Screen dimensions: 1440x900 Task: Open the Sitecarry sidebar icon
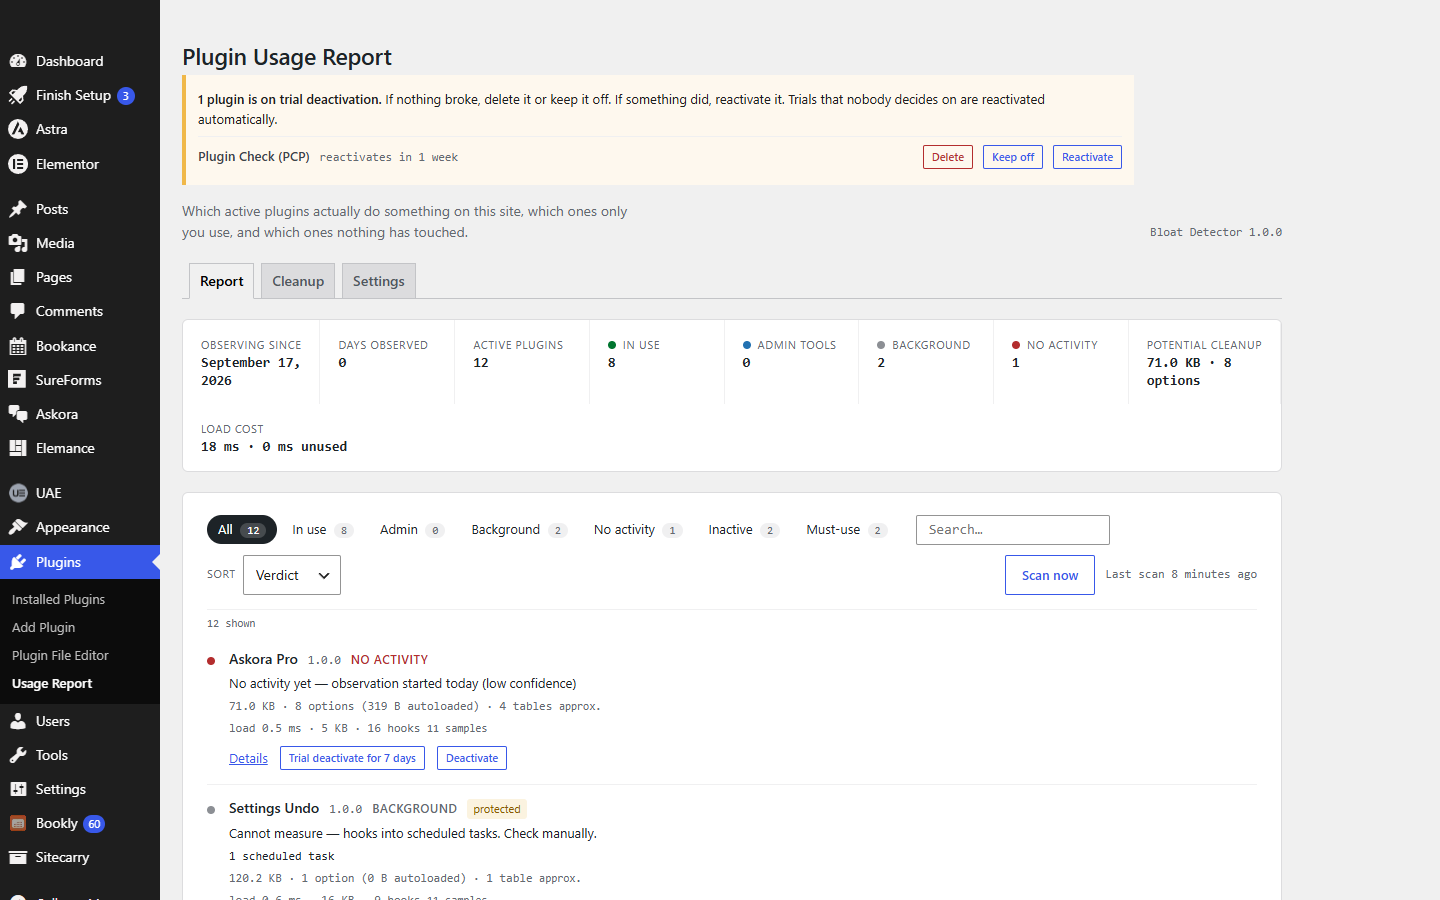(18, 857)
